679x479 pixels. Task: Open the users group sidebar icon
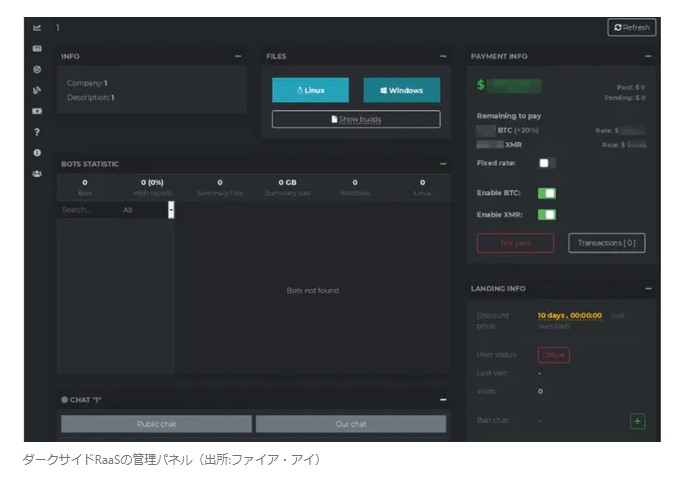click(x=37, y=173)
